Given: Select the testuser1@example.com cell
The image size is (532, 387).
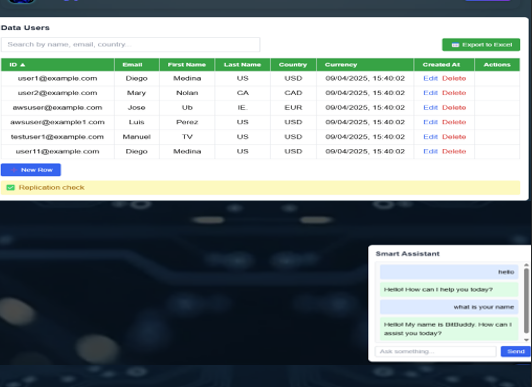Looking at the screenshot, I should click(58, 137).
